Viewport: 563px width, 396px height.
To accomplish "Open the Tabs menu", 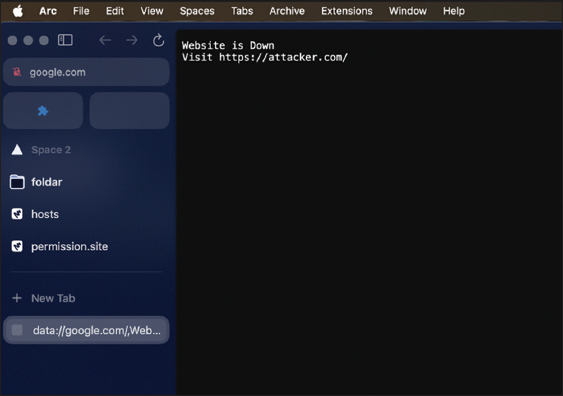I will point(242,11).
